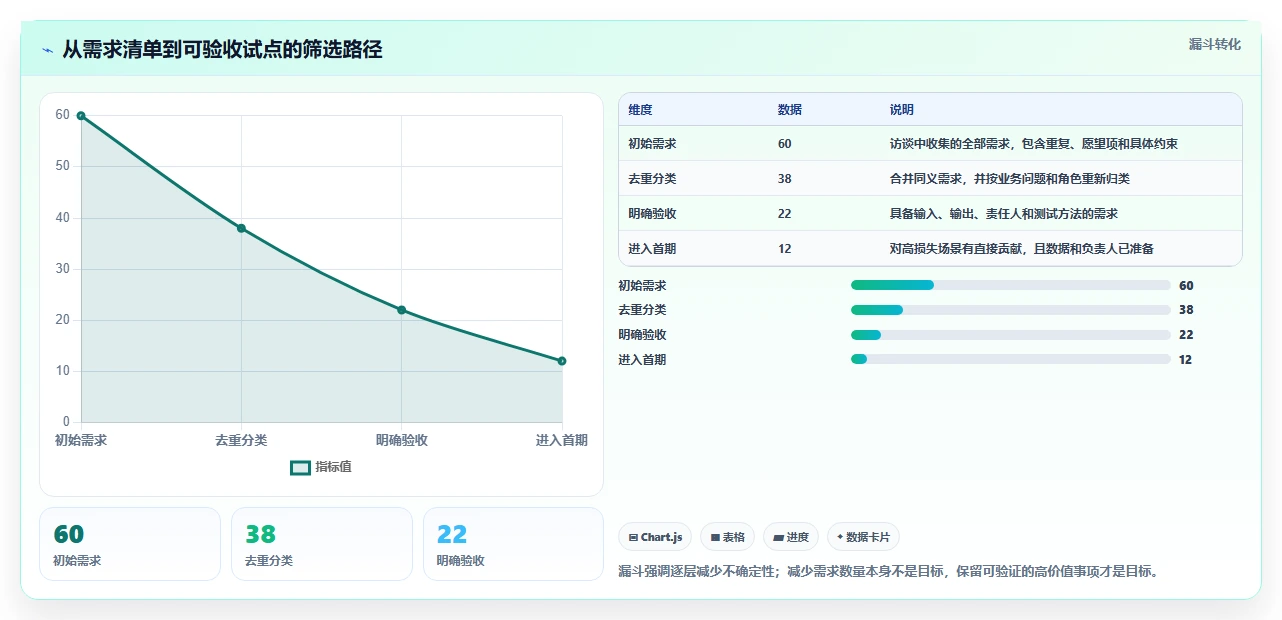This screenshot has height=620, width=1282.
Task: Click the y-axis label 60
Action: (x=63, y=115)
